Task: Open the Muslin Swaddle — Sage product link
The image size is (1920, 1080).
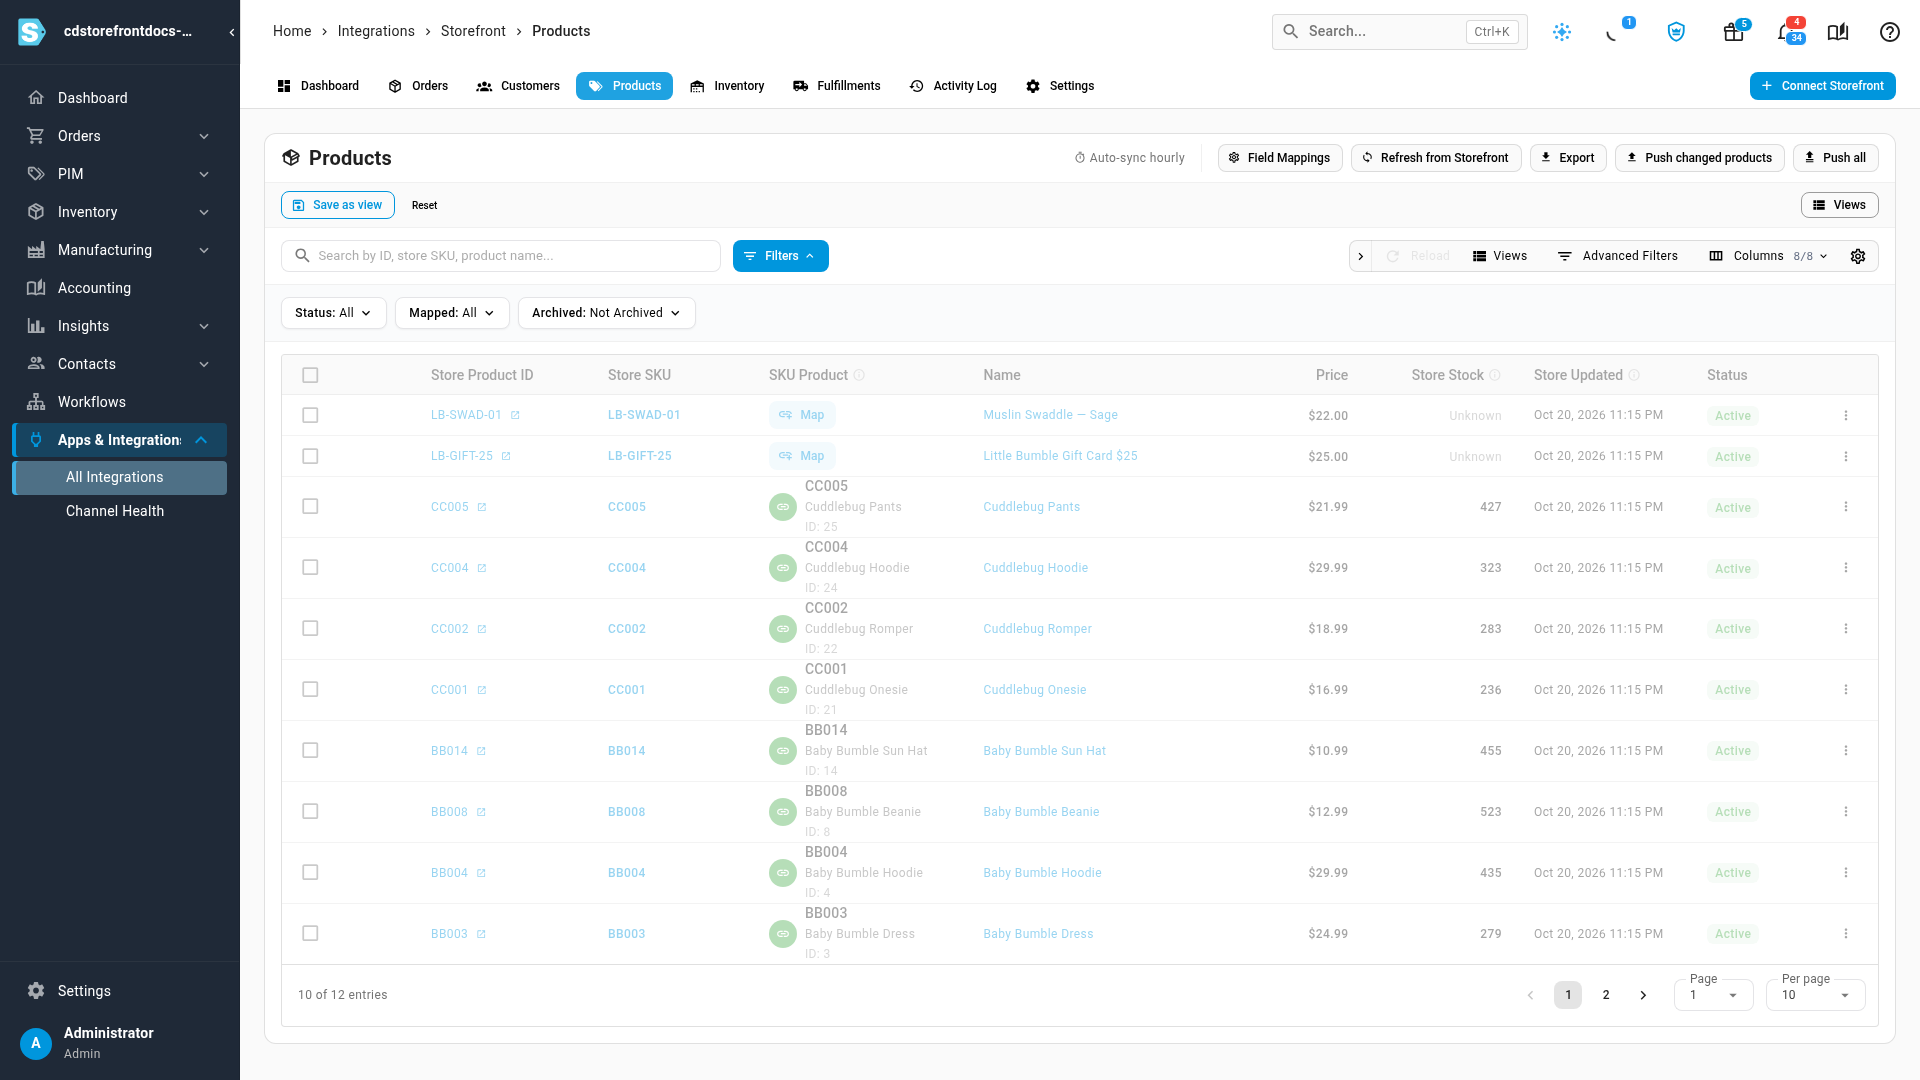Action: pyautogui.click(x=1050, y=415)
